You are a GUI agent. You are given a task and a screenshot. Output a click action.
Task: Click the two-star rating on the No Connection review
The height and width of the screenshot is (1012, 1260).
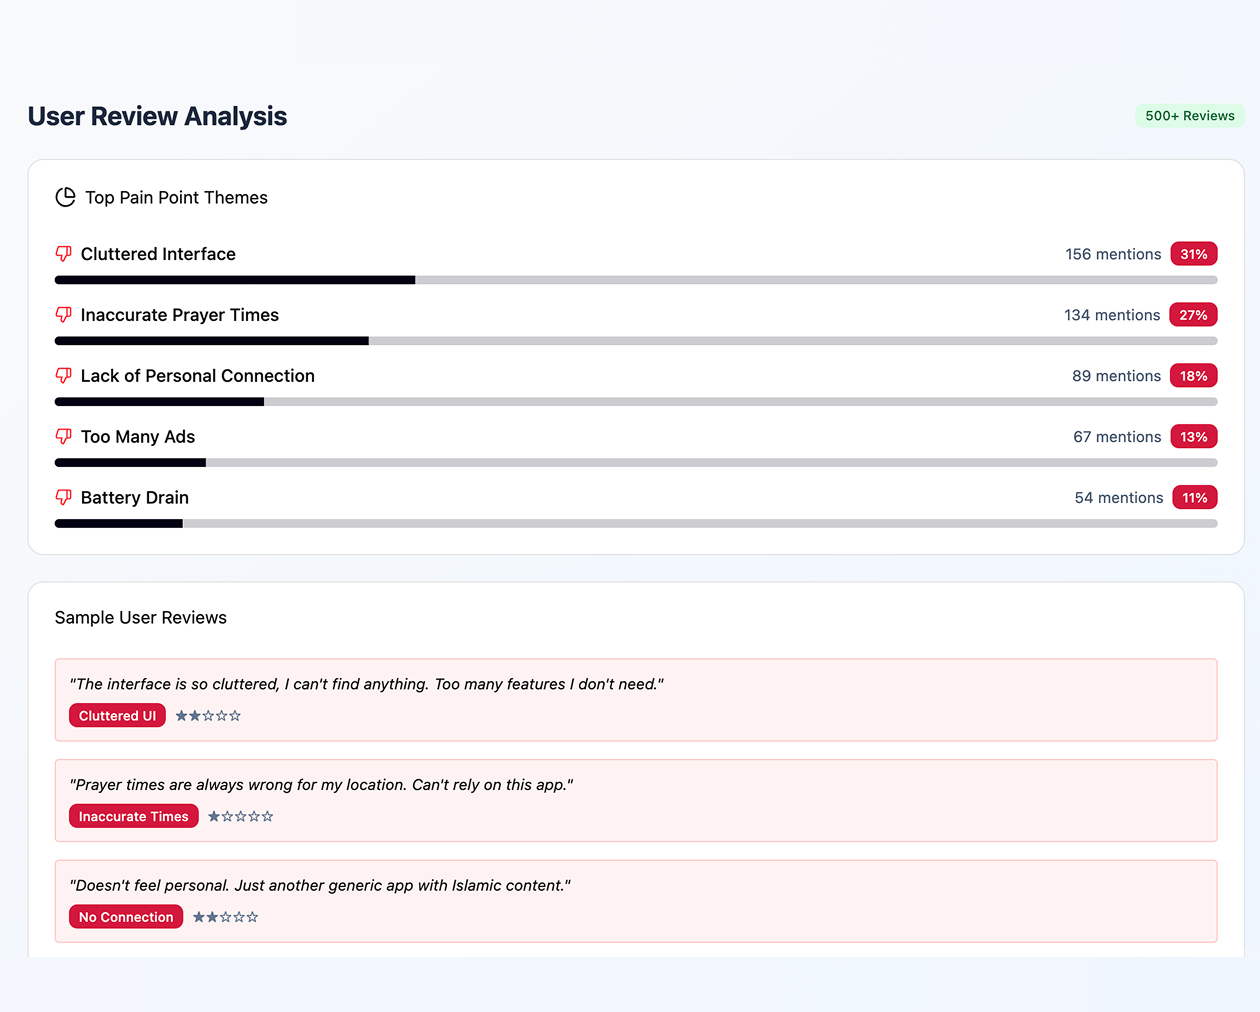[x=226, y=917]
